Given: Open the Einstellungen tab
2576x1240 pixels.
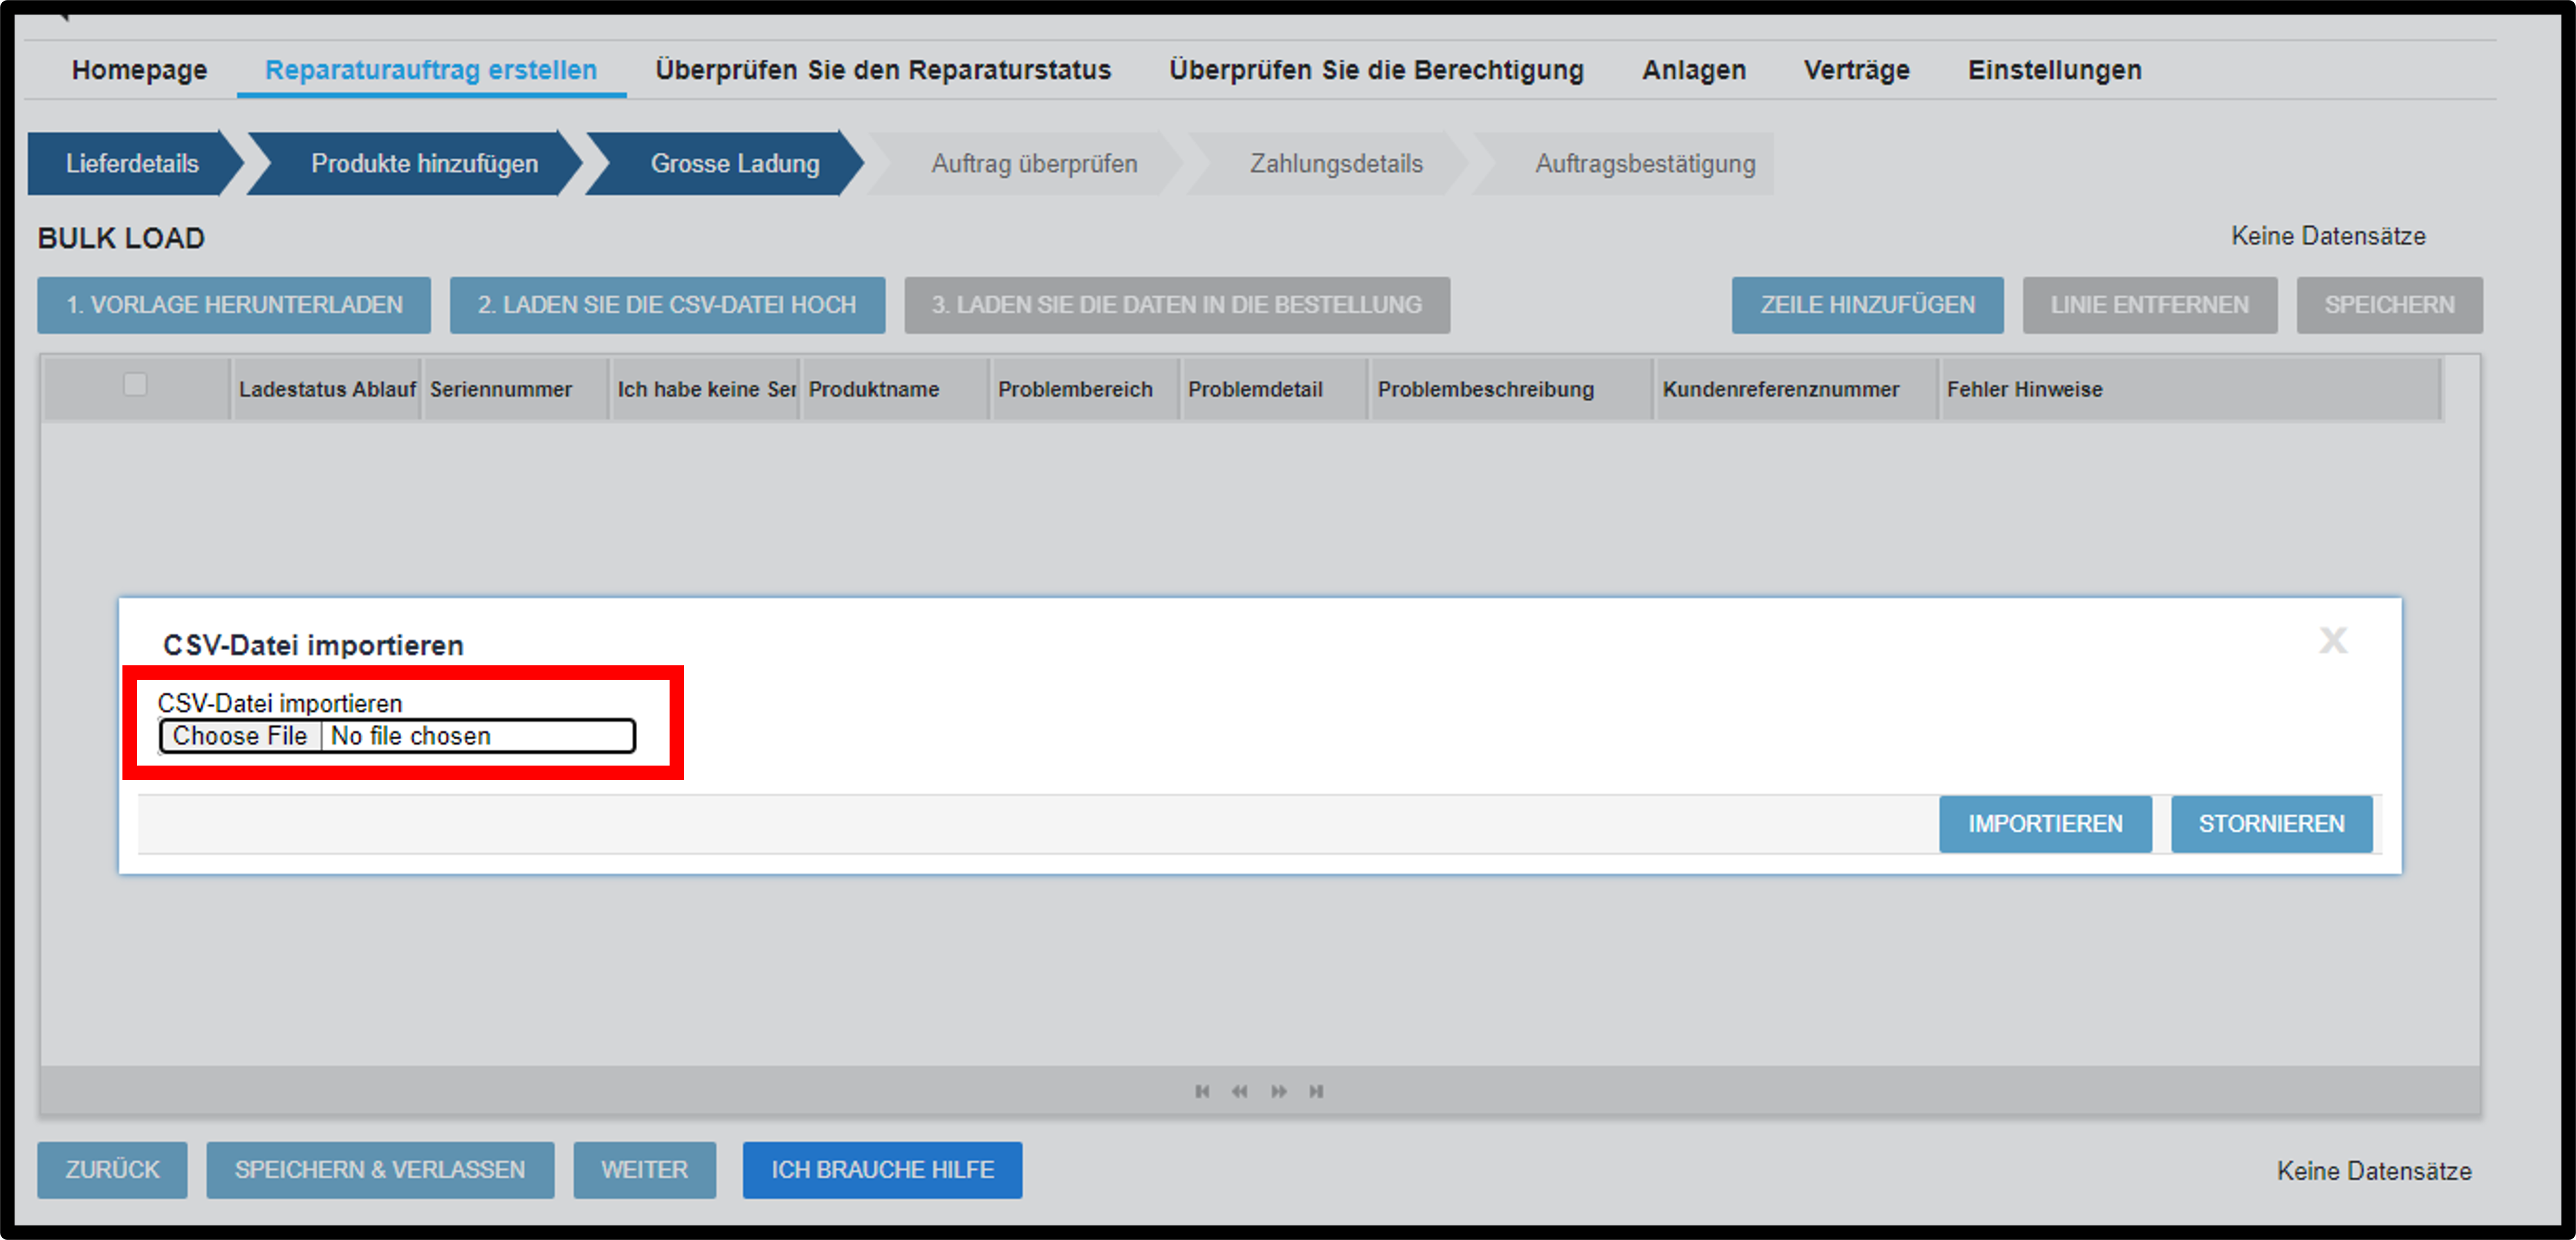Looking at the screenshot, I should point(2055,70).
